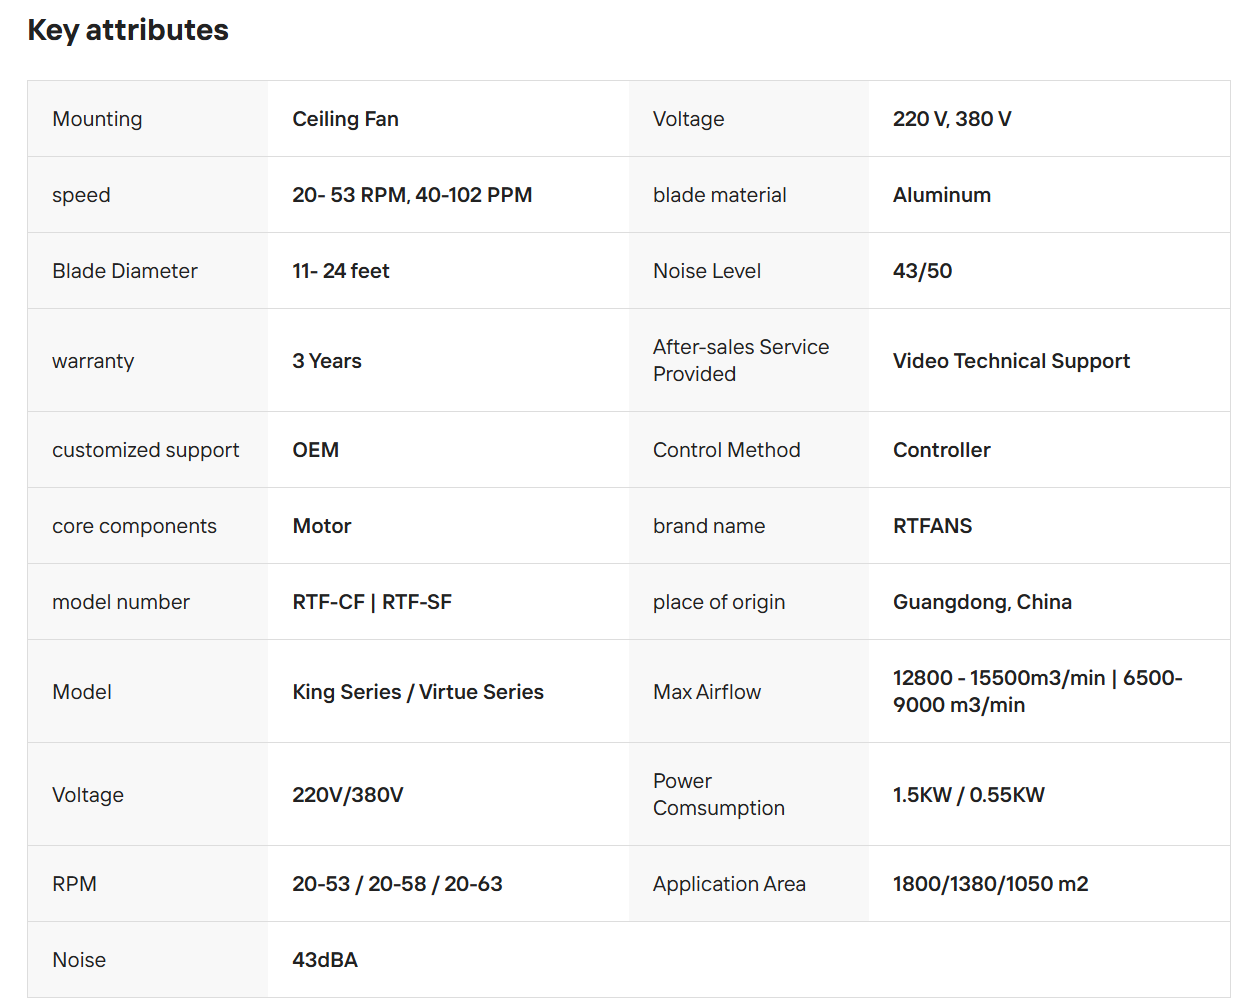The image size is (1242, 1006).
Task: Select the 'customized support' label
Action: [146, 450]
